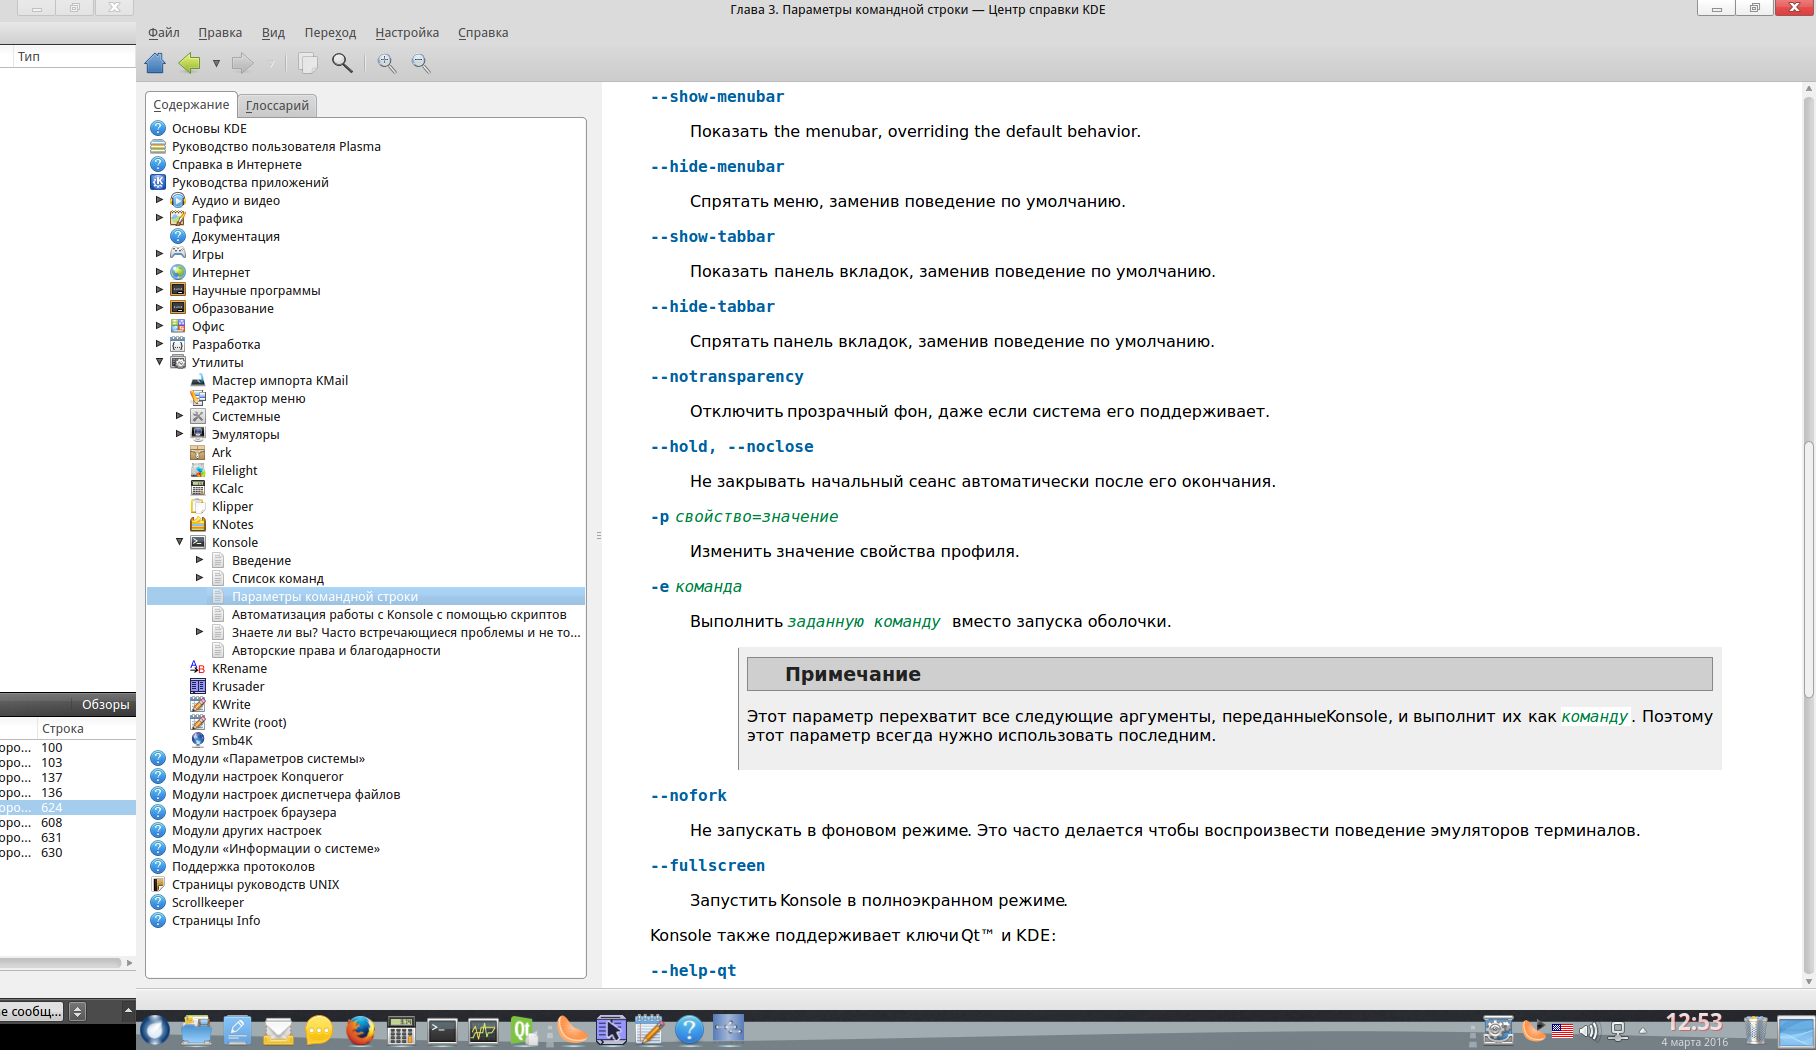Launch Firefox from the taskbar
The height and width of the screenshot is (1050, 1816).
tap(360, 1030)
